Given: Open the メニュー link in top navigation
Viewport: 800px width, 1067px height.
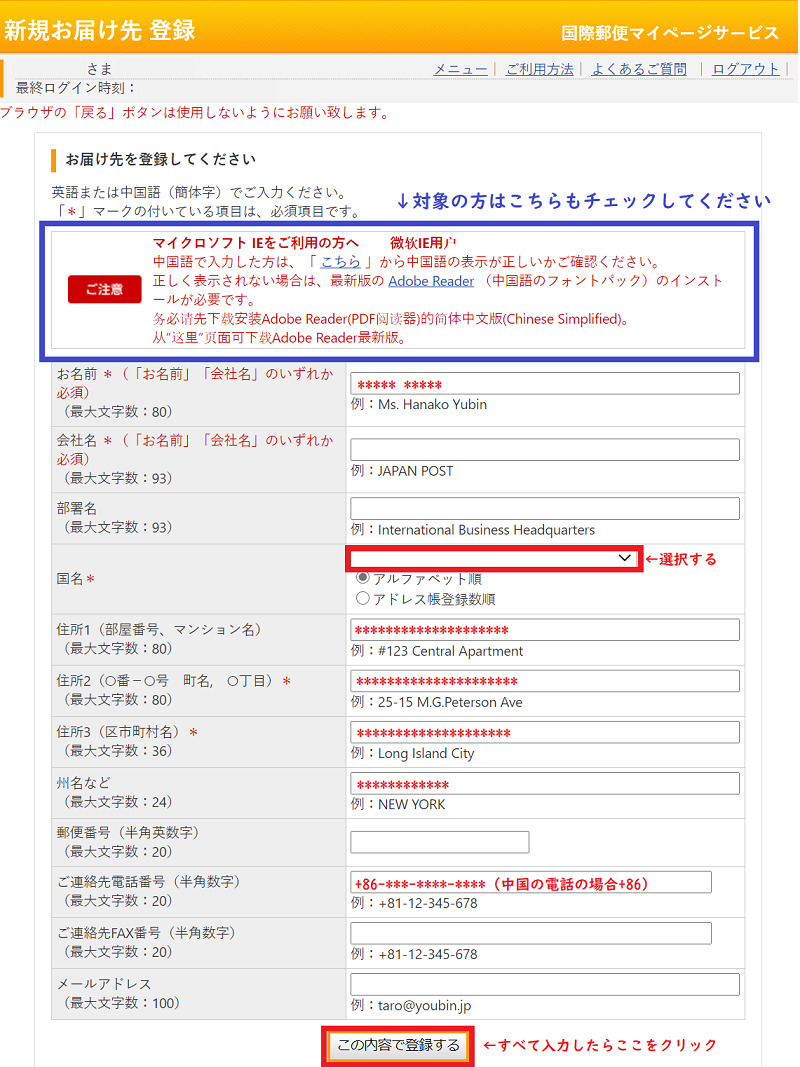Looking at the screenshot, I should click(459, 69).
